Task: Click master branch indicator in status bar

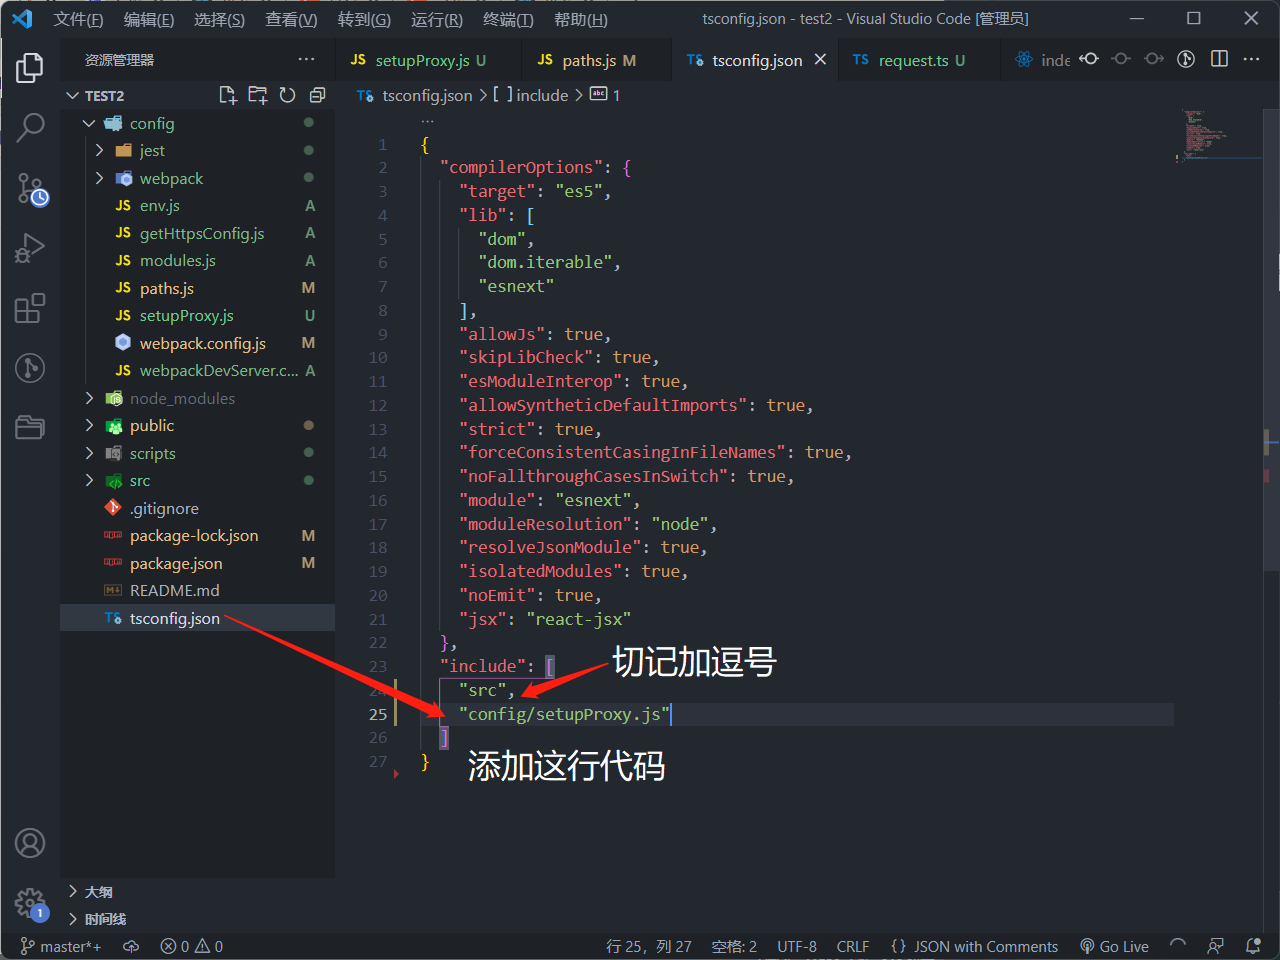Action: pos(60,946)
